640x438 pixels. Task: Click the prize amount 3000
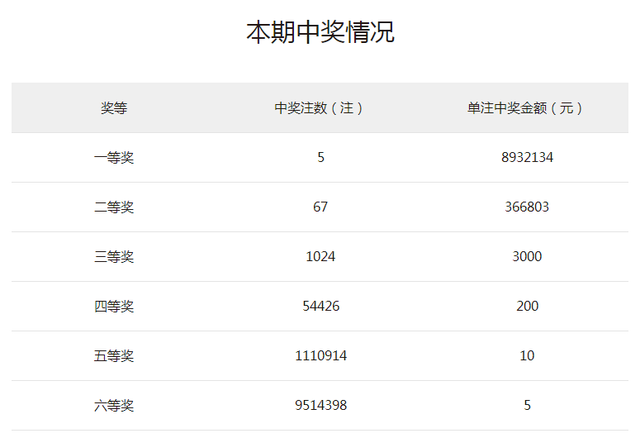[x=527, y=256]
